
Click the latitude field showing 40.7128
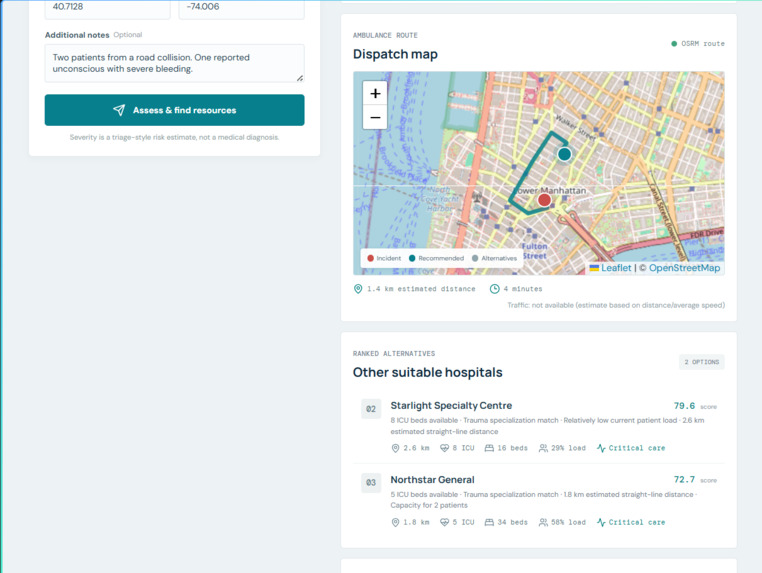point(107,9)
